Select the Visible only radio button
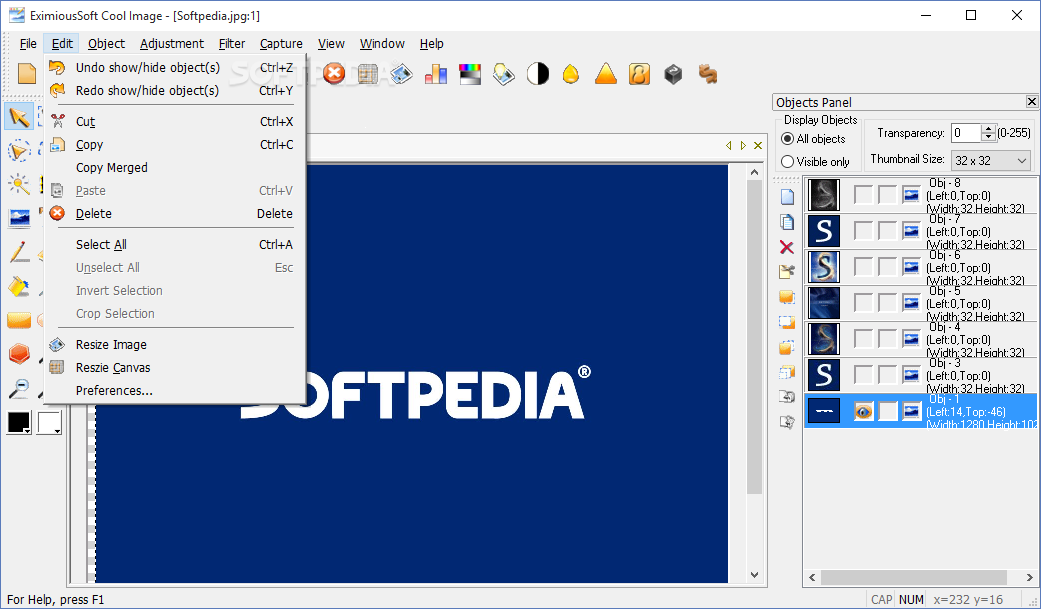1041x609 pixels. (787, 161)
